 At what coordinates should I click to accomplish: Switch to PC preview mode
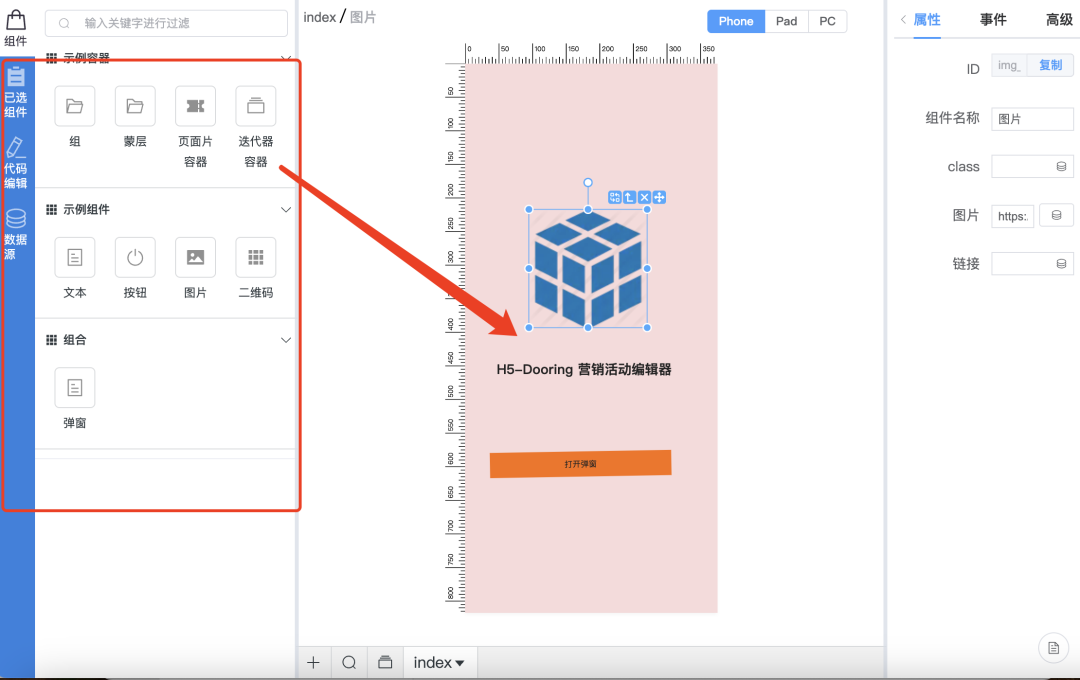coord(827,21)
